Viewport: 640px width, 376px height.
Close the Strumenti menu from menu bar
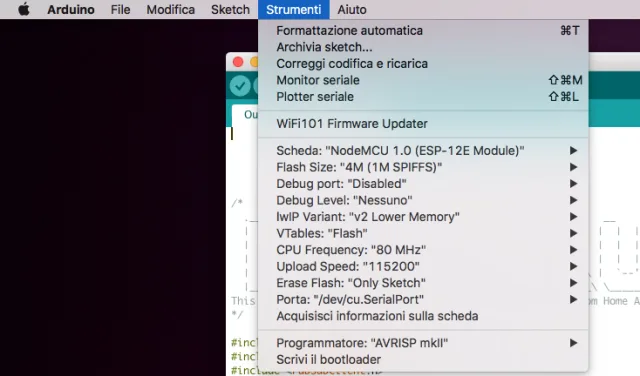(x=293, y=9)
